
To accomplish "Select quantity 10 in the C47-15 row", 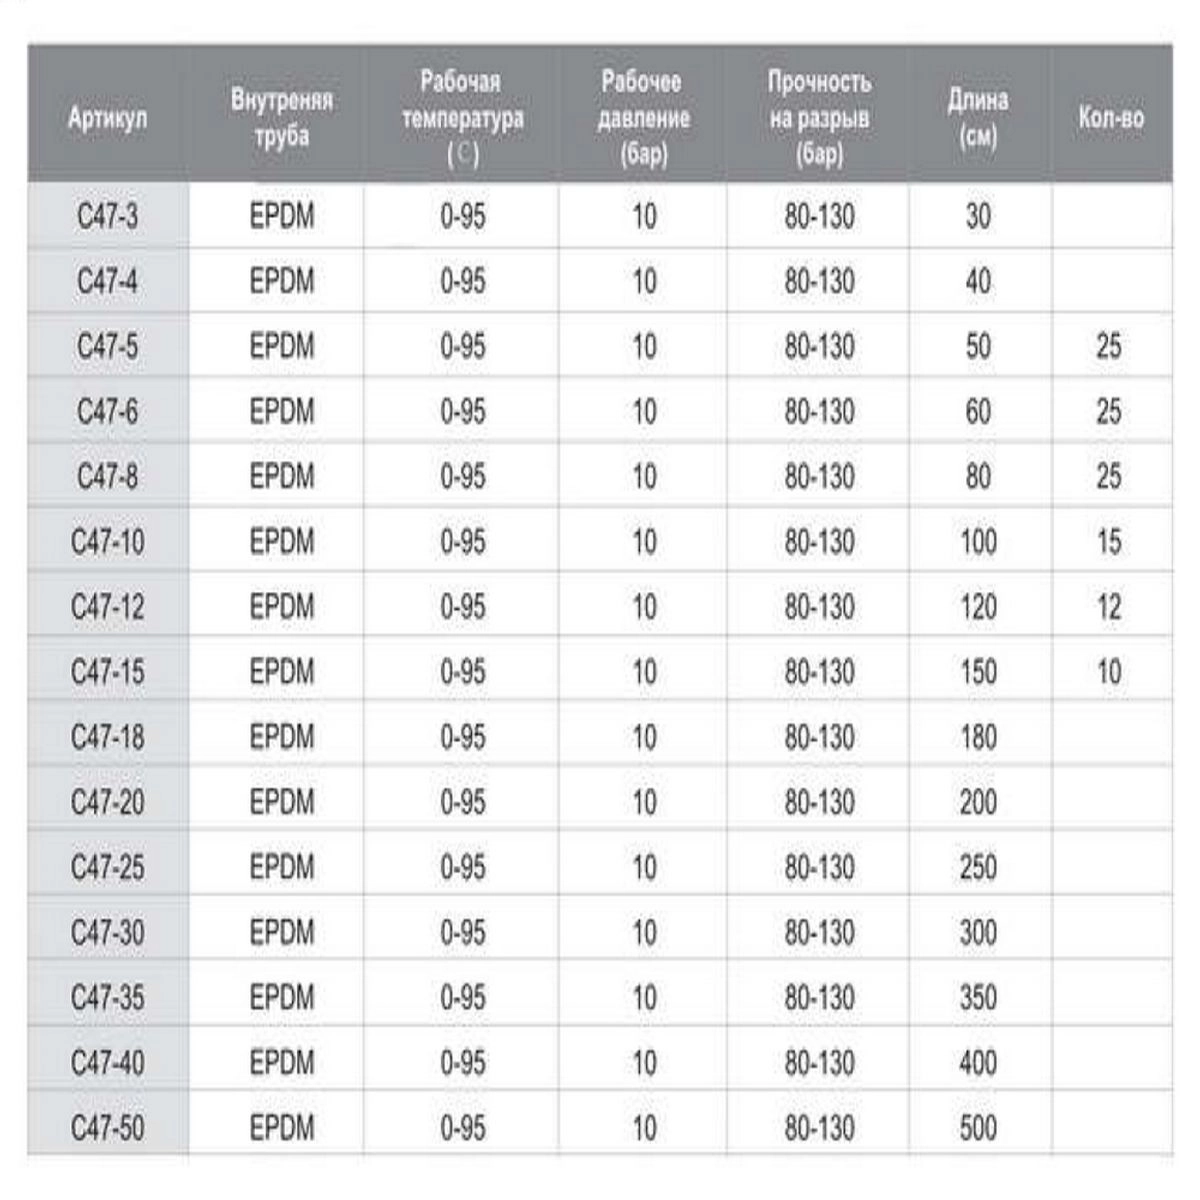I will (x=1109, y=672).
